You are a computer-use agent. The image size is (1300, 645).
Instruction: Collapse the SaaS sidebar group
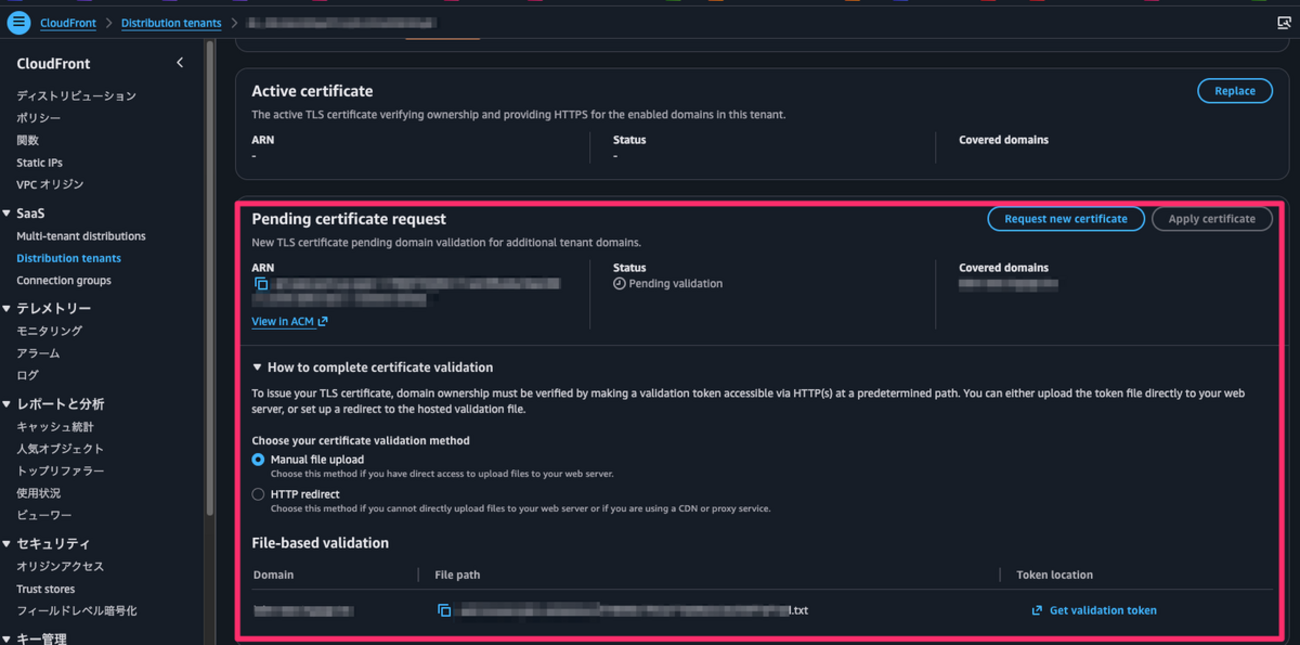click(7, 214)
